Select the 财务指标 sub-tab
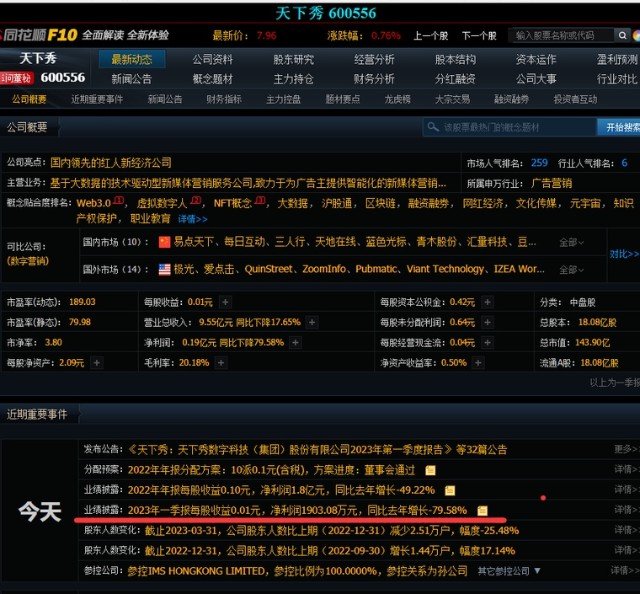Image resolution: width=640 pixels, height=594 pixels. coord(223,99)
